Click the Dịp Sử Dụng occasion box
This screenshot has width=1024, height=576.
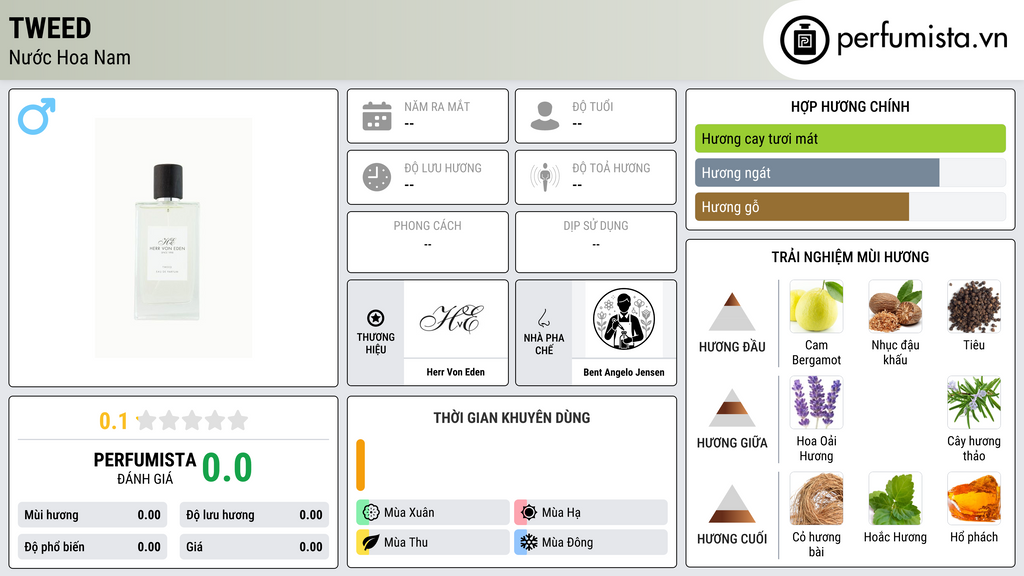[596, 242]
